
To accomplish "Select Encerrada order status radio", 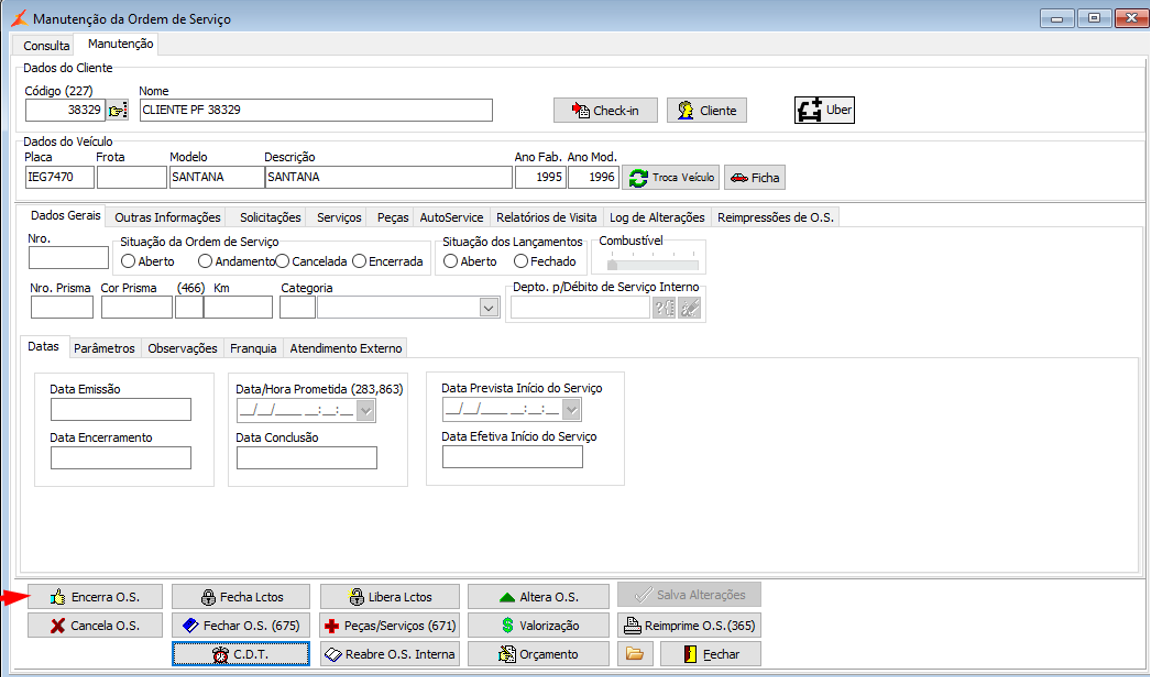I will click(359, 261).
